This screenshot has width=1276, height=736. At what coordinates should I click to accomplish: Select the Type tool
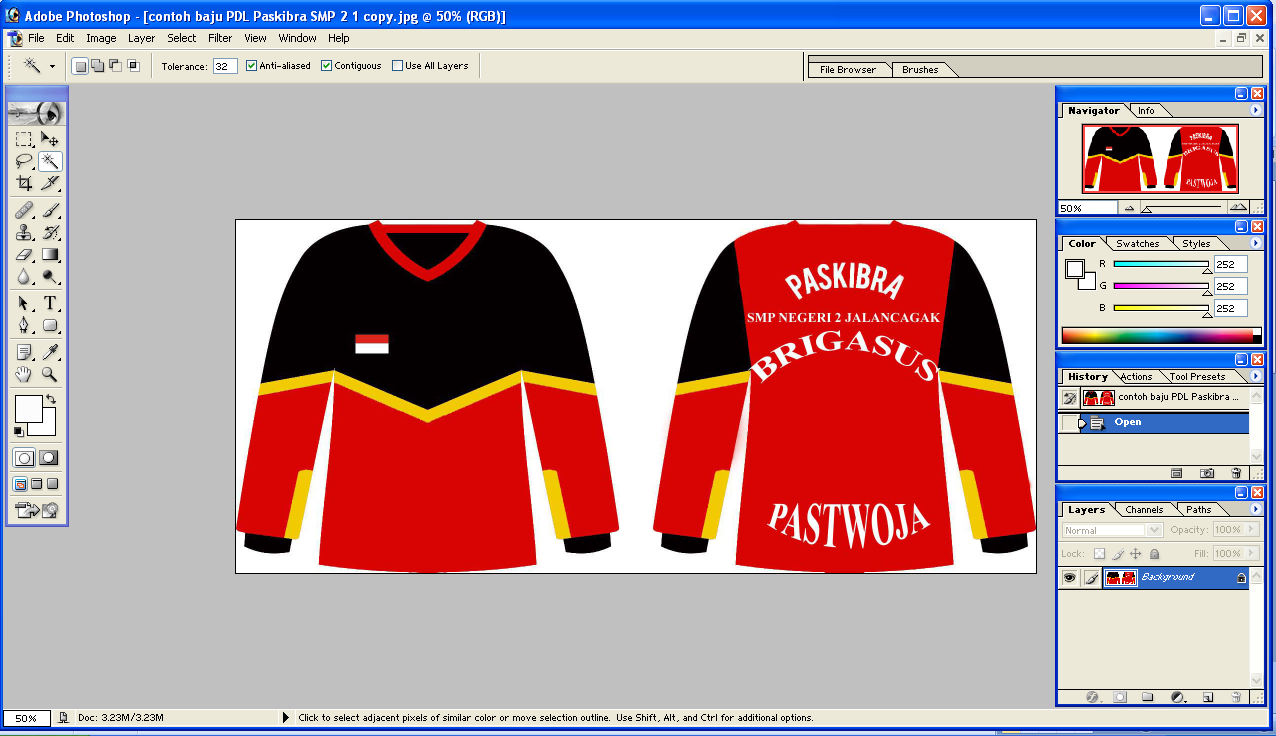(50, 303)
